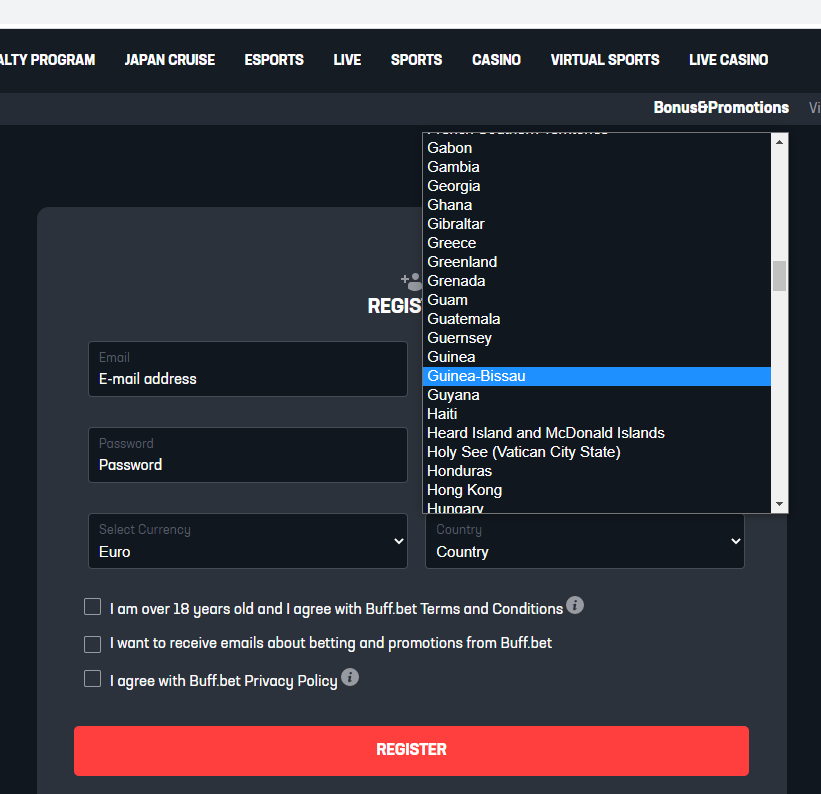
Task: Pick Grenada from the country list
Action: (596, 281)
